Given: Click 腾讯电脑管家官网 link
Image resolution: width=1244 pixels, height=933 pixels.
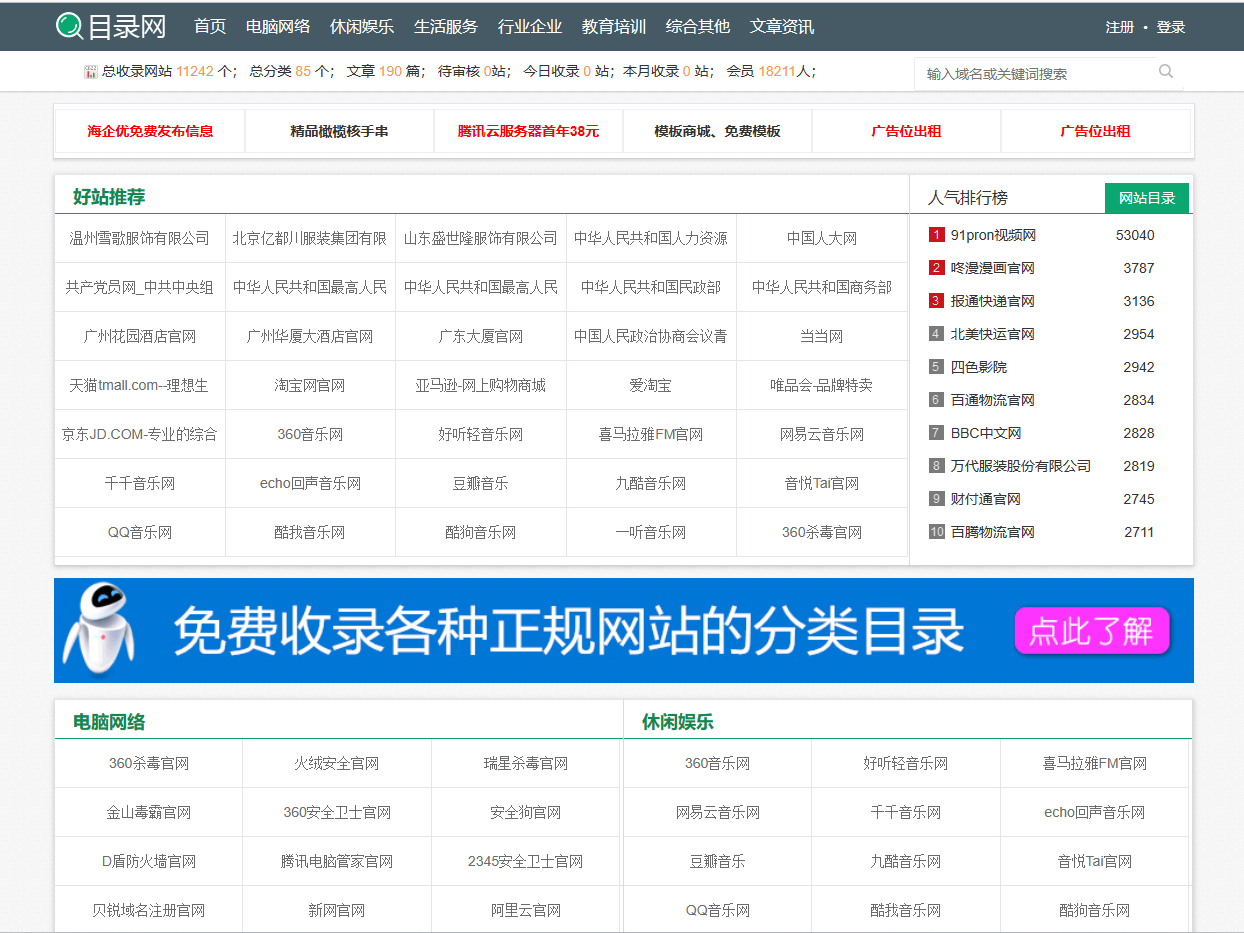Looking at the screenshot, I should pos(337,861).
